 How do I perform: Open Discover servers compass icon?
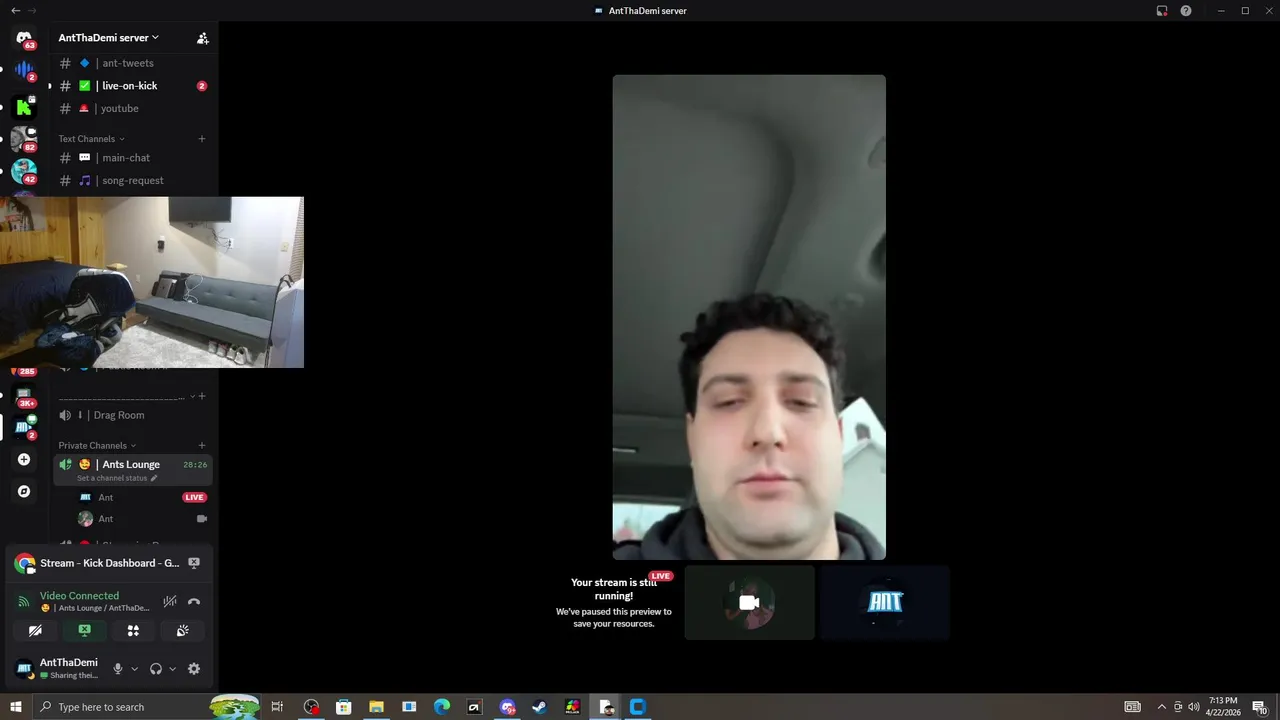24,491
